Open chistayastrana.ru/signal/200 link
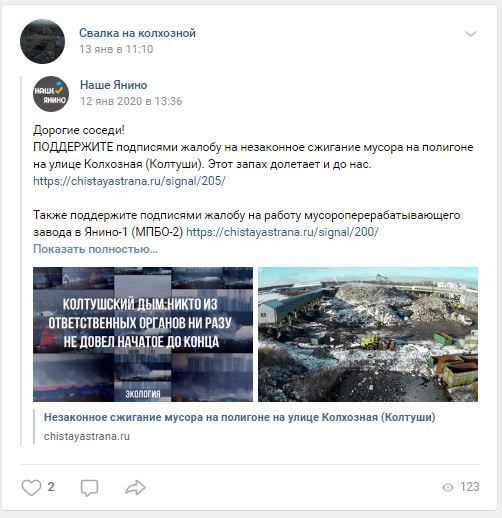This screenshot has width=502, height=518. [x=282, y=232]
